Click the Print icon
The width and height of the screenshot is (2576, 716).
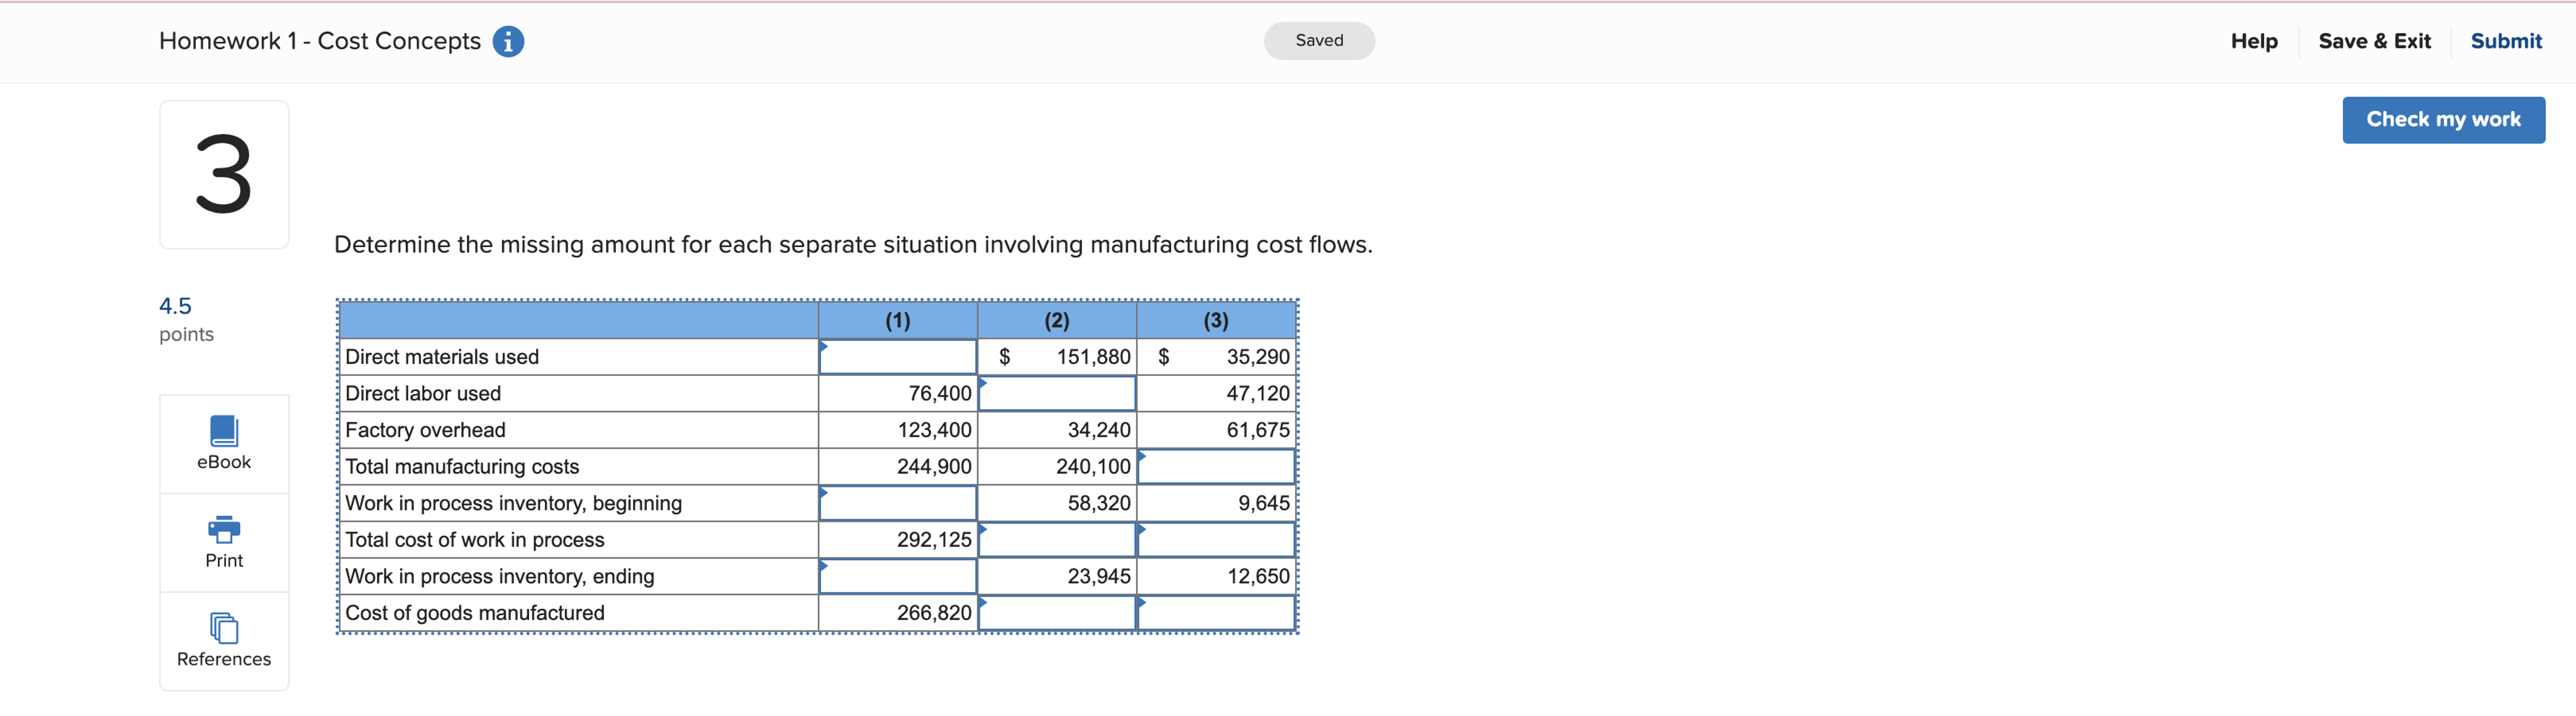(224, 541)
